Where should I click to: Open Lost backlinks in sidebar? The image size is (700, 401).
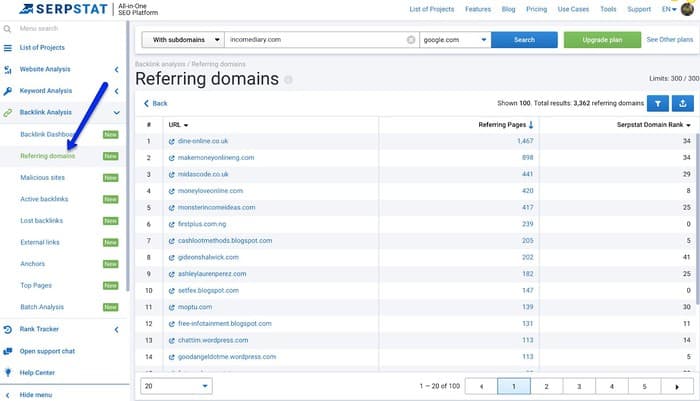42,221
